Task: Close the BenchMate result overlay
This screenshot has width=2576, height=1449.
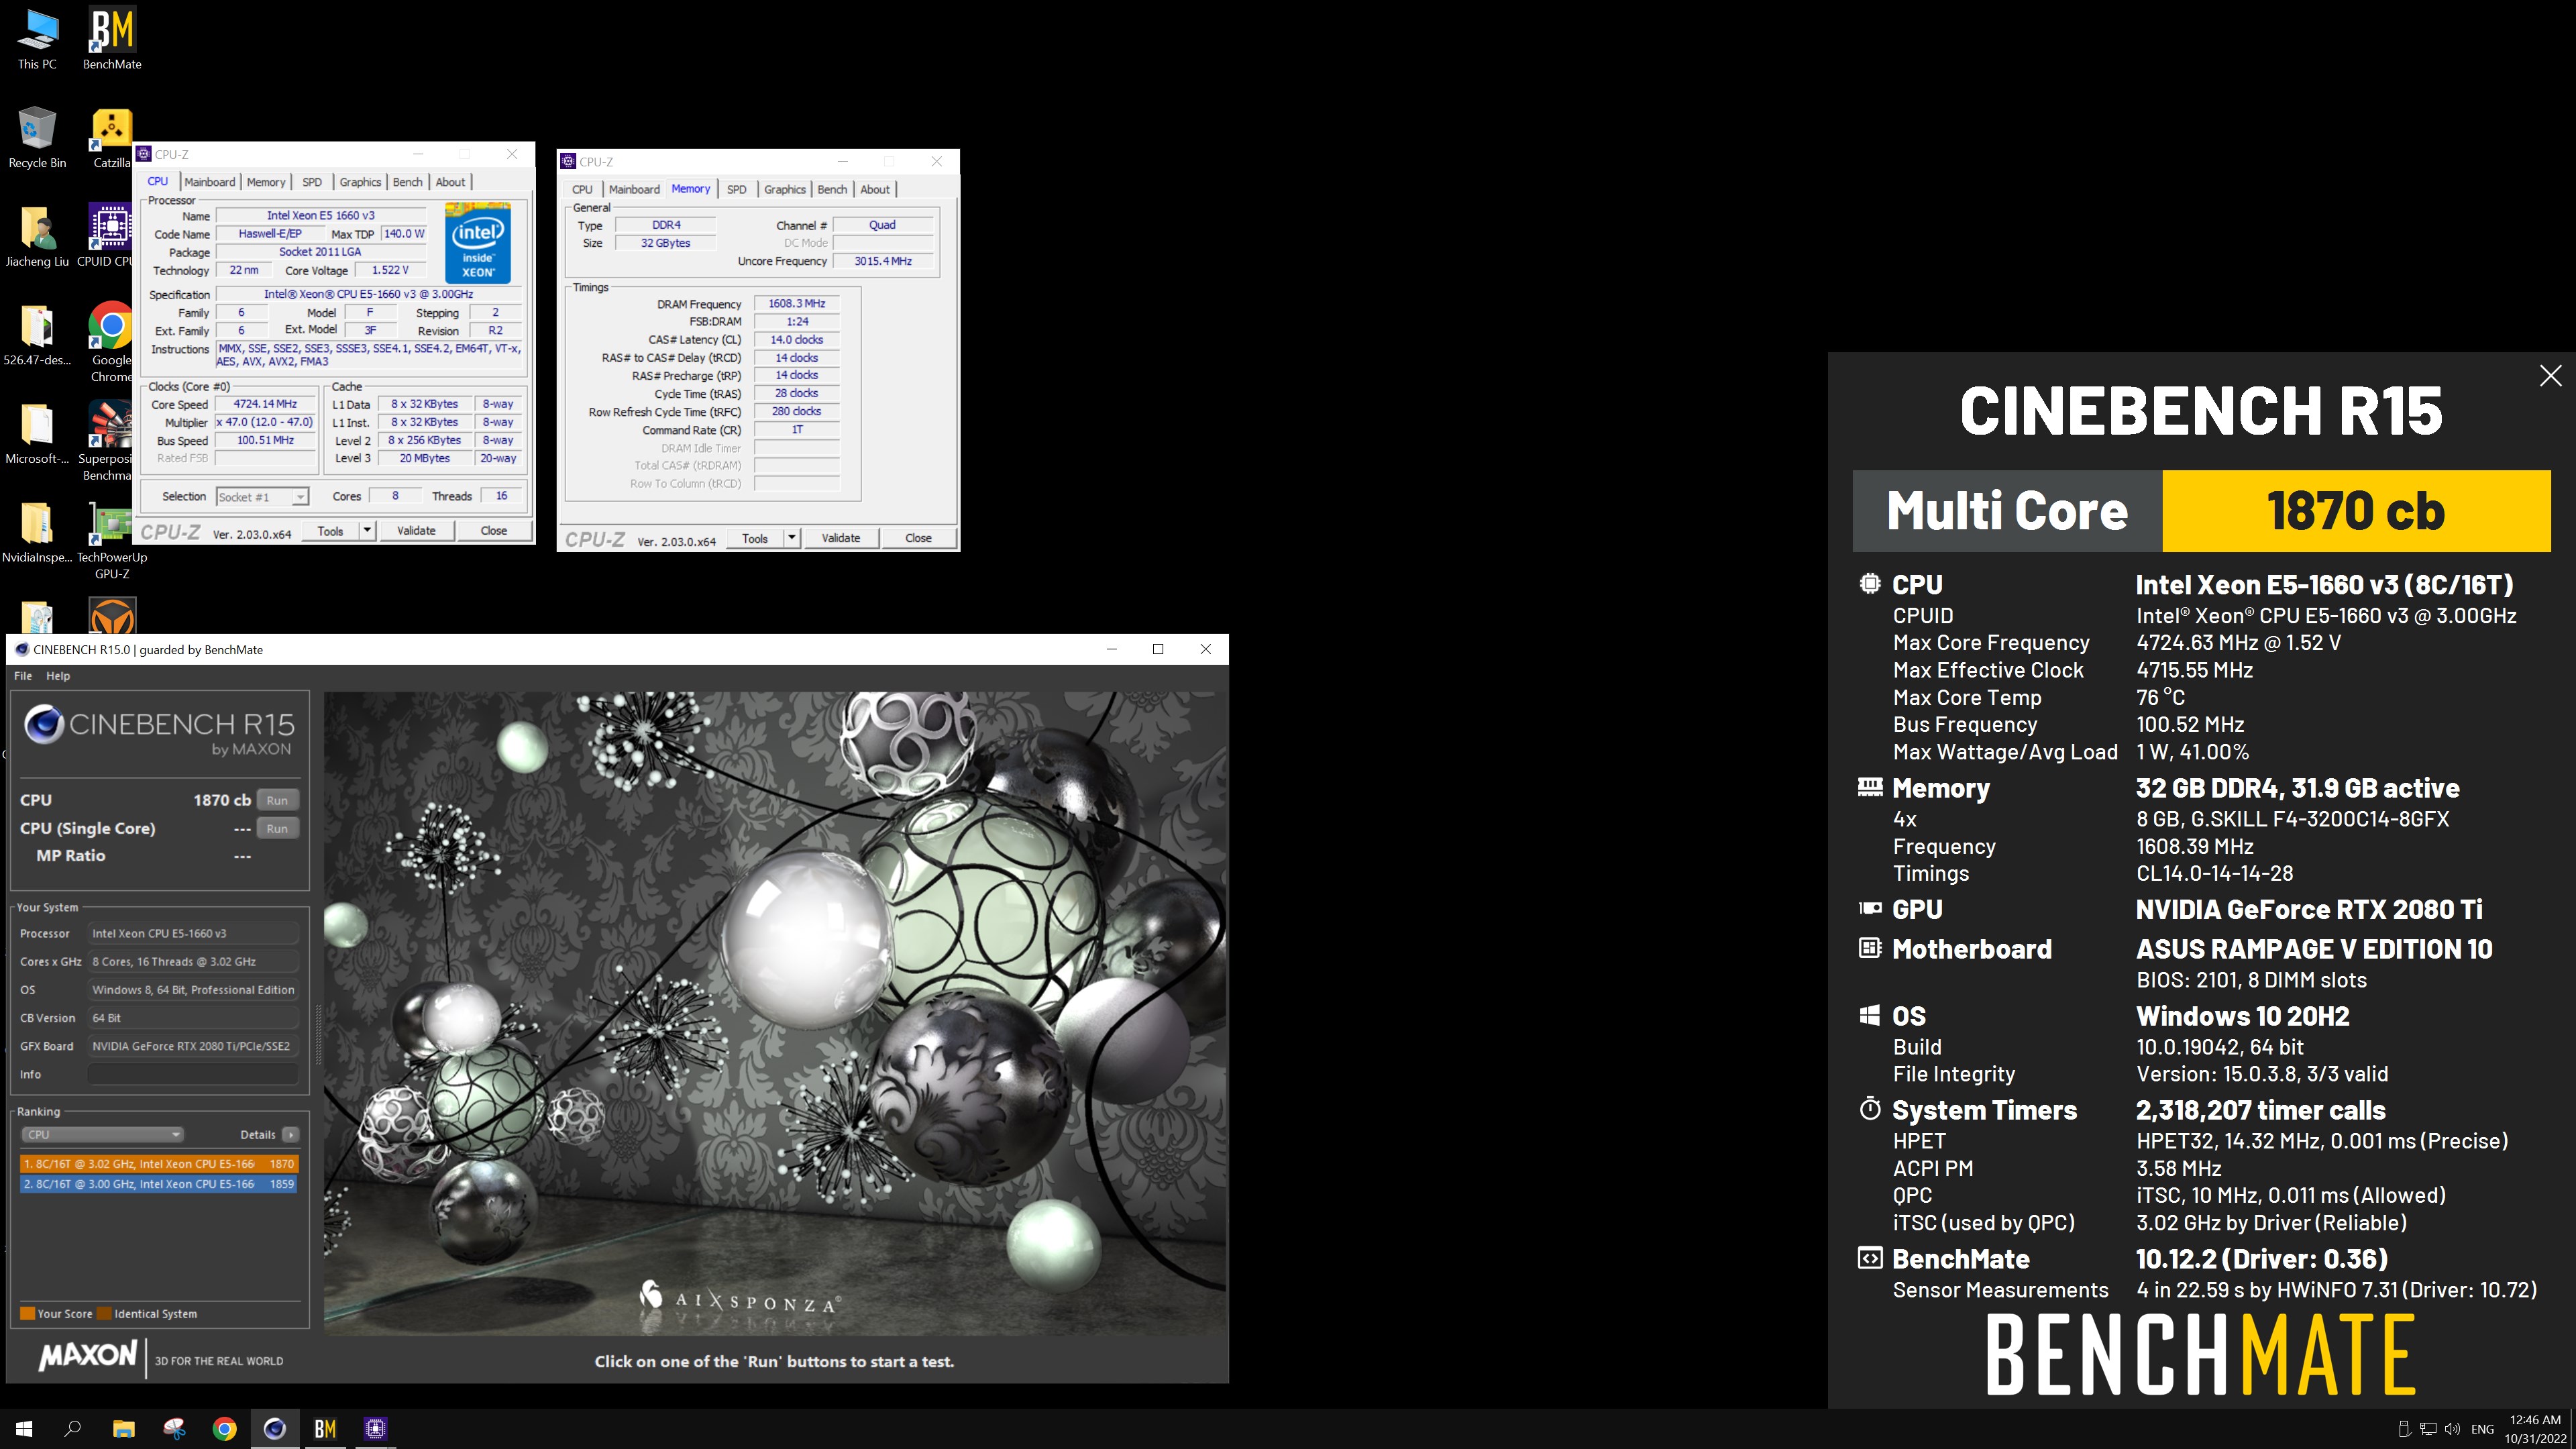Action: (x=2550, y=376)
